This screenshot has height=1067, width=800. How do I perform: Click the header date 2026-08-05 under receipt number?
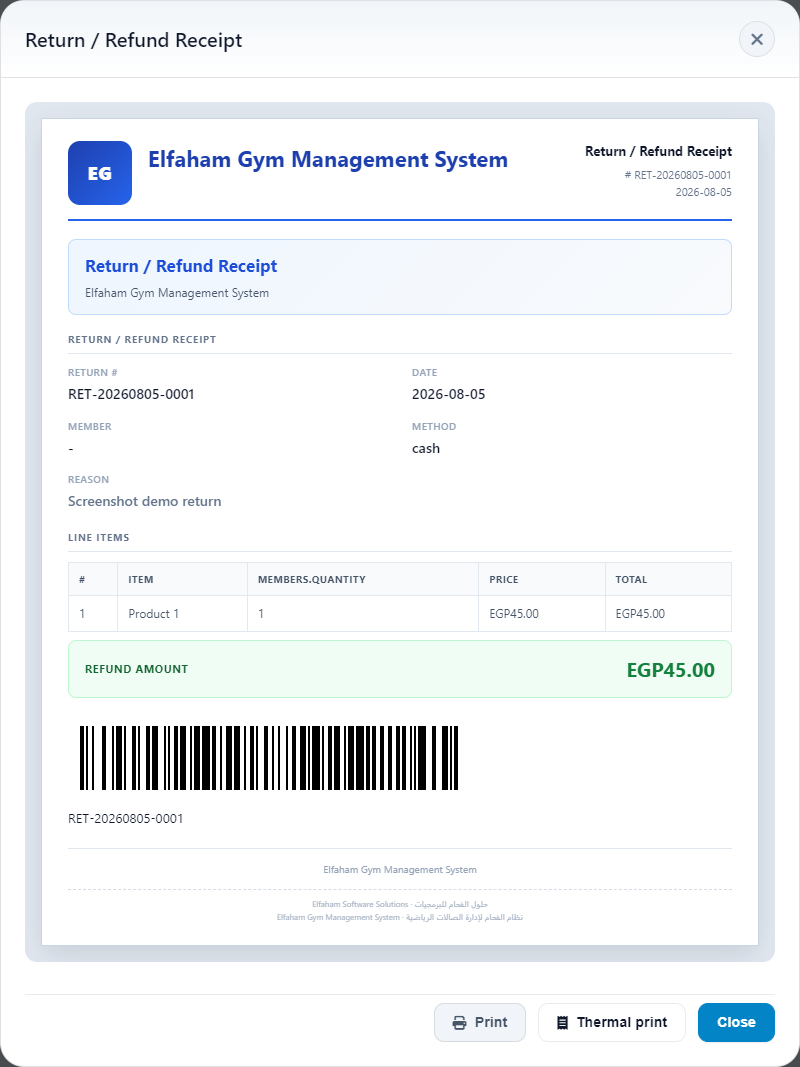(x=703, y=193)
